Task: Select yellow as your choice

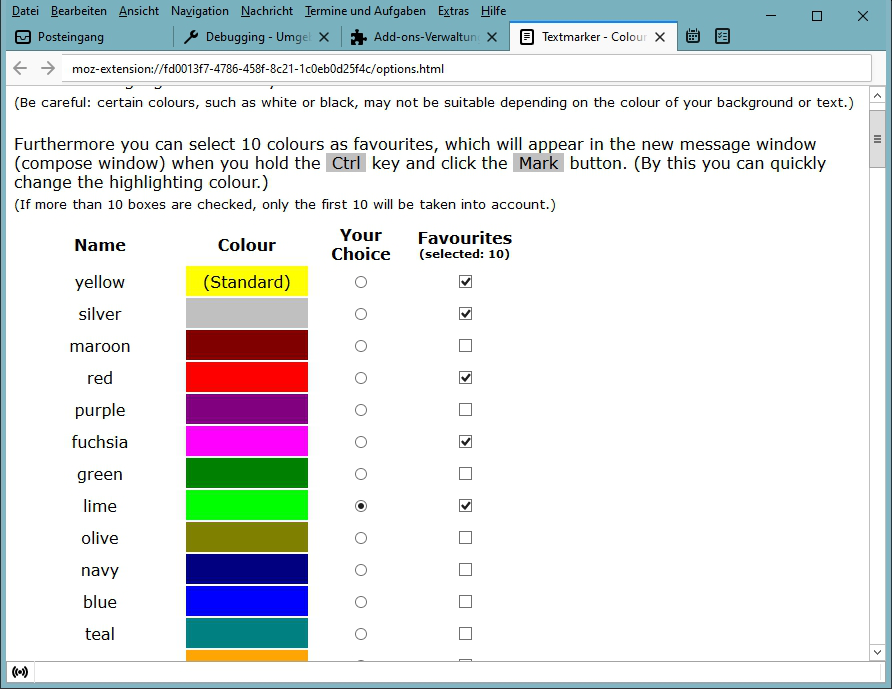Action: pos(361,282)
